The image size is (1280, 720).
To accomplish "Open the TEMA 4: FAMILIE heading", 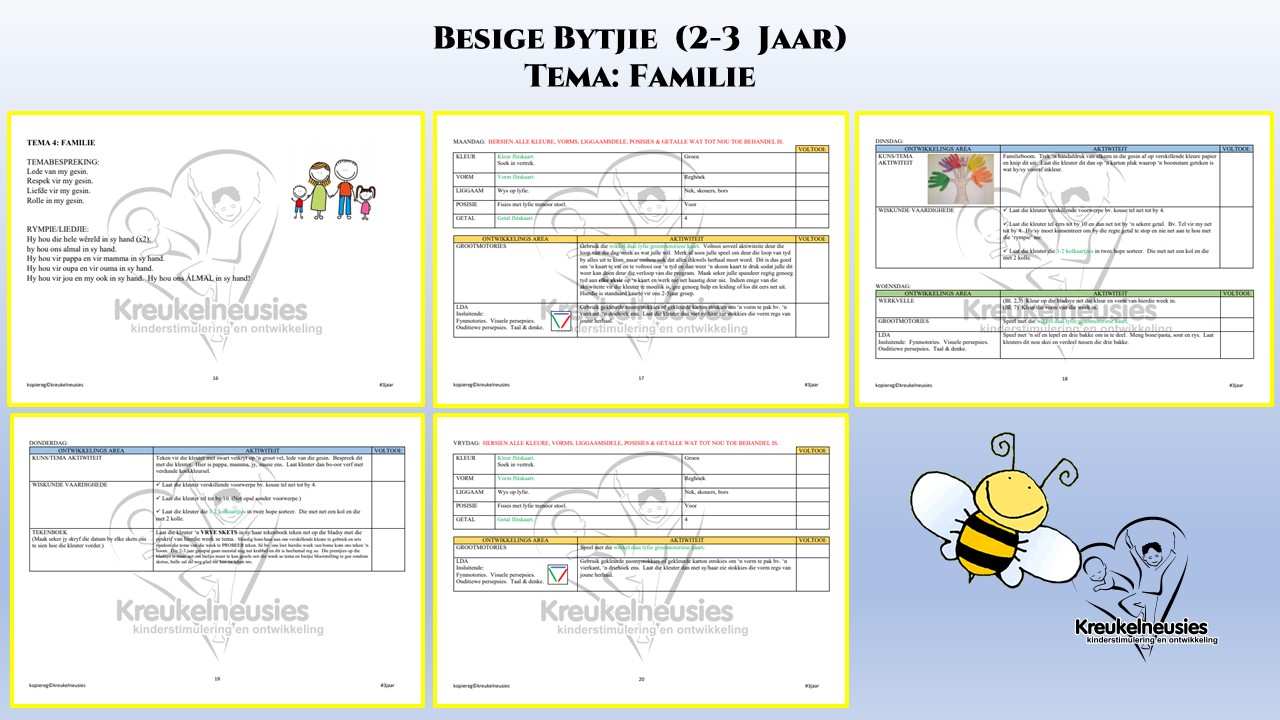I will (61, 143).
